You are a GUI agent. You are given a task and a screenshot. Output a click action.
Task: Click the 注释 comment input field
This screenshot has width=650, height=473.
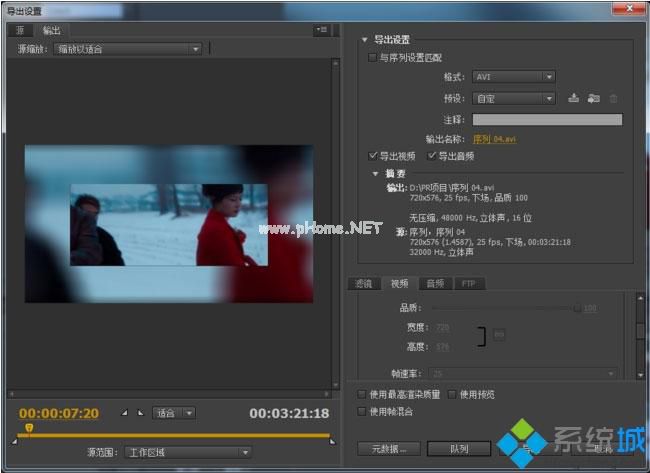pos(547,119)
